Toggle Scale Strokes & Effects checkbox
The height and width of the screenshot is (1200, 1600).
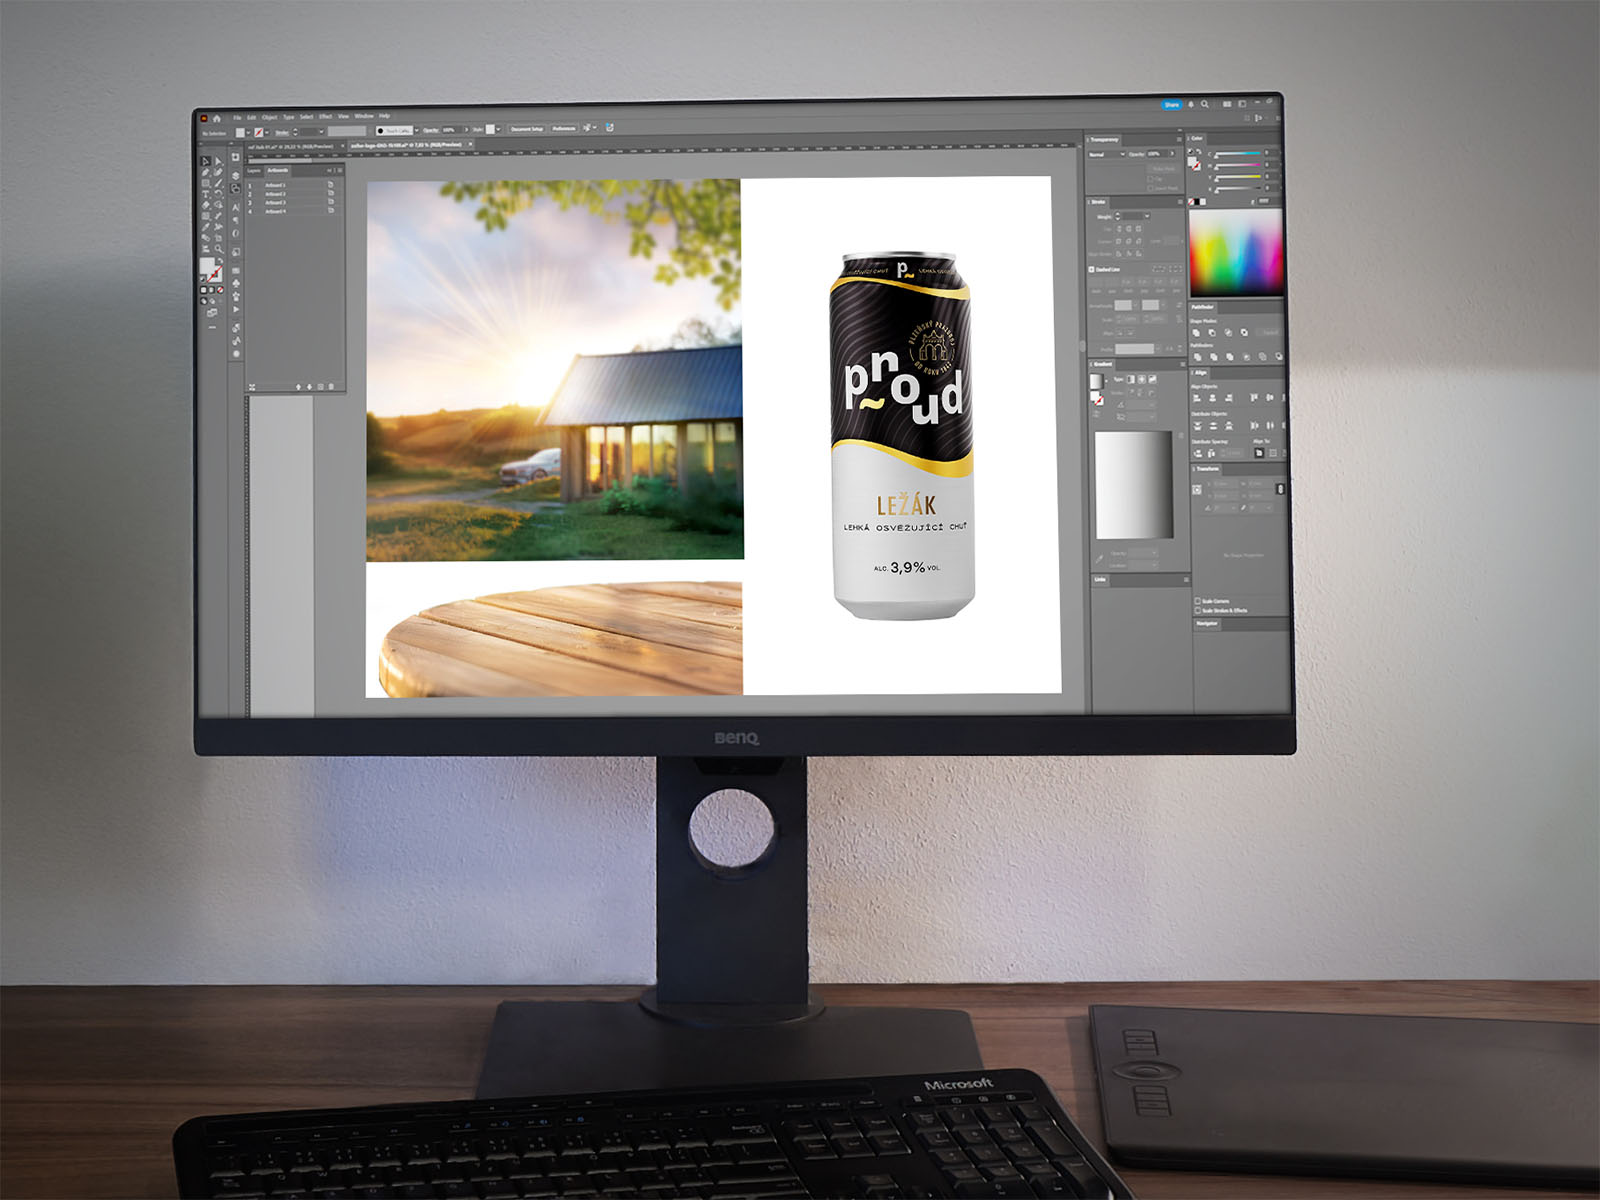coord(1198,610)
